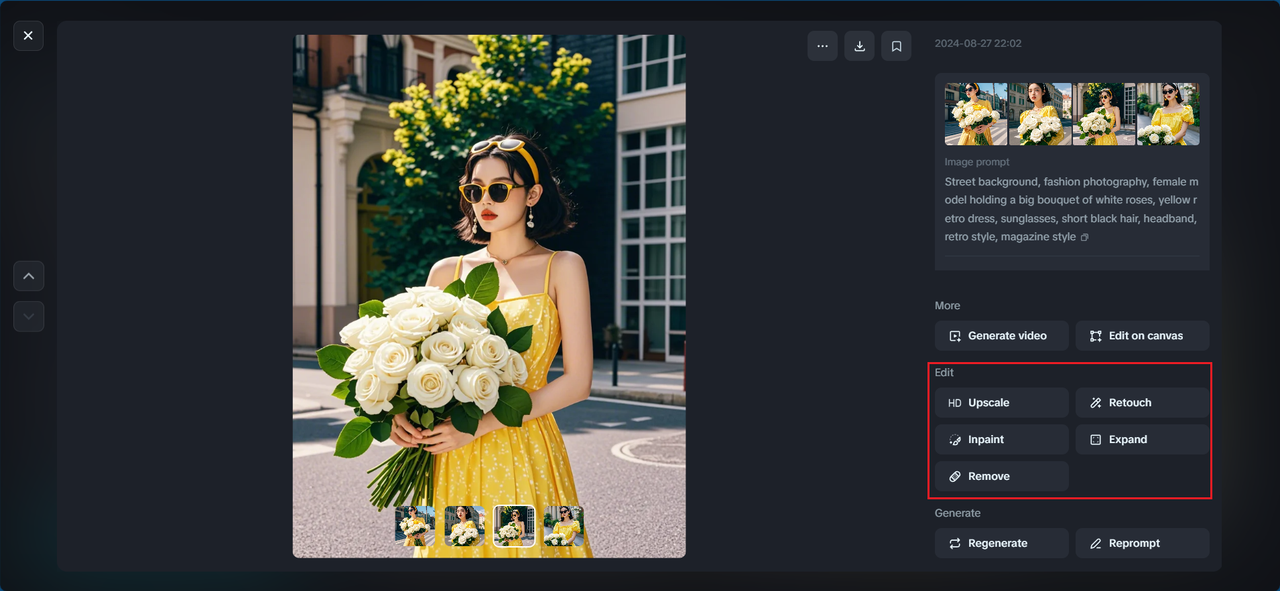Open Edit on canvas
The width and height of the screenshot is (1280, 591).
click(x=1142, y=336)
